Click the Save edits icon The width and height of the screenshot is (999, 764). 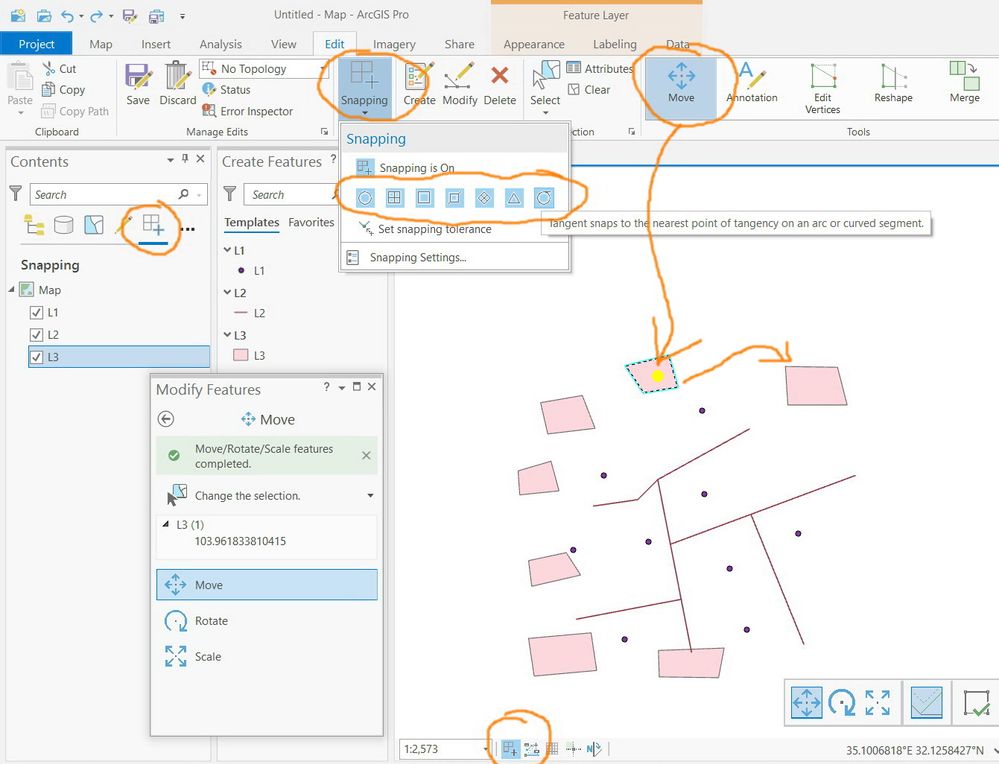point(138,83)
